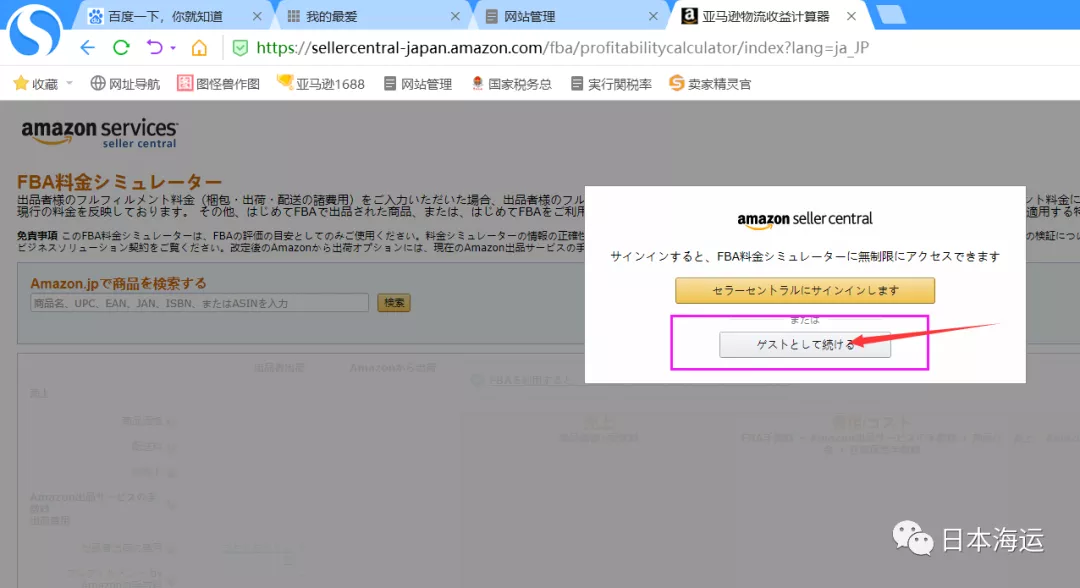Click the Amazon.jpで商品を検索する heading
1080x588 pixels.
pyautogui.click(x=118, y=283)
